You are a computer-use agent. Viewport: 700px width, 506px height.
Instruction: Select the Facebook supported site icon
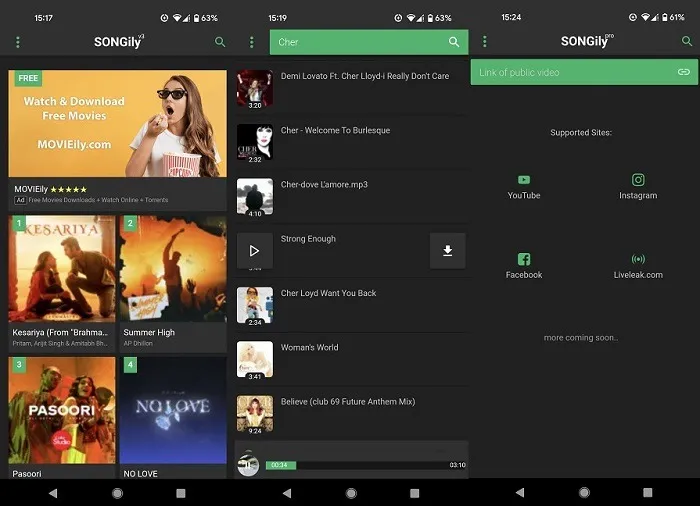point(524,259)
